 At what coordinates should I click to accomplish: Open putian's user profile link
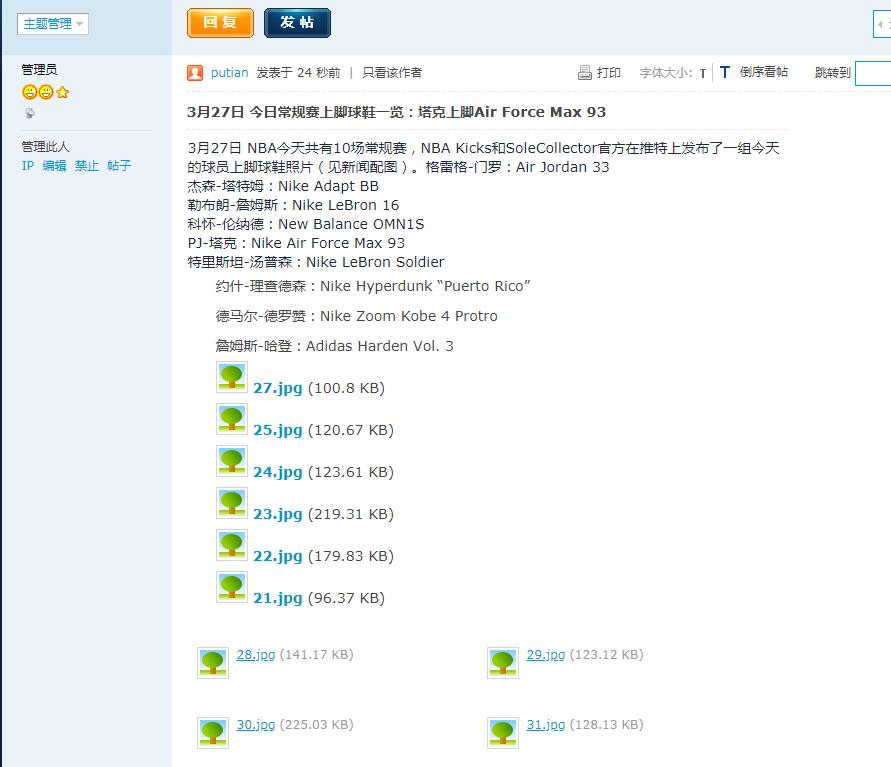coord(230,73)
